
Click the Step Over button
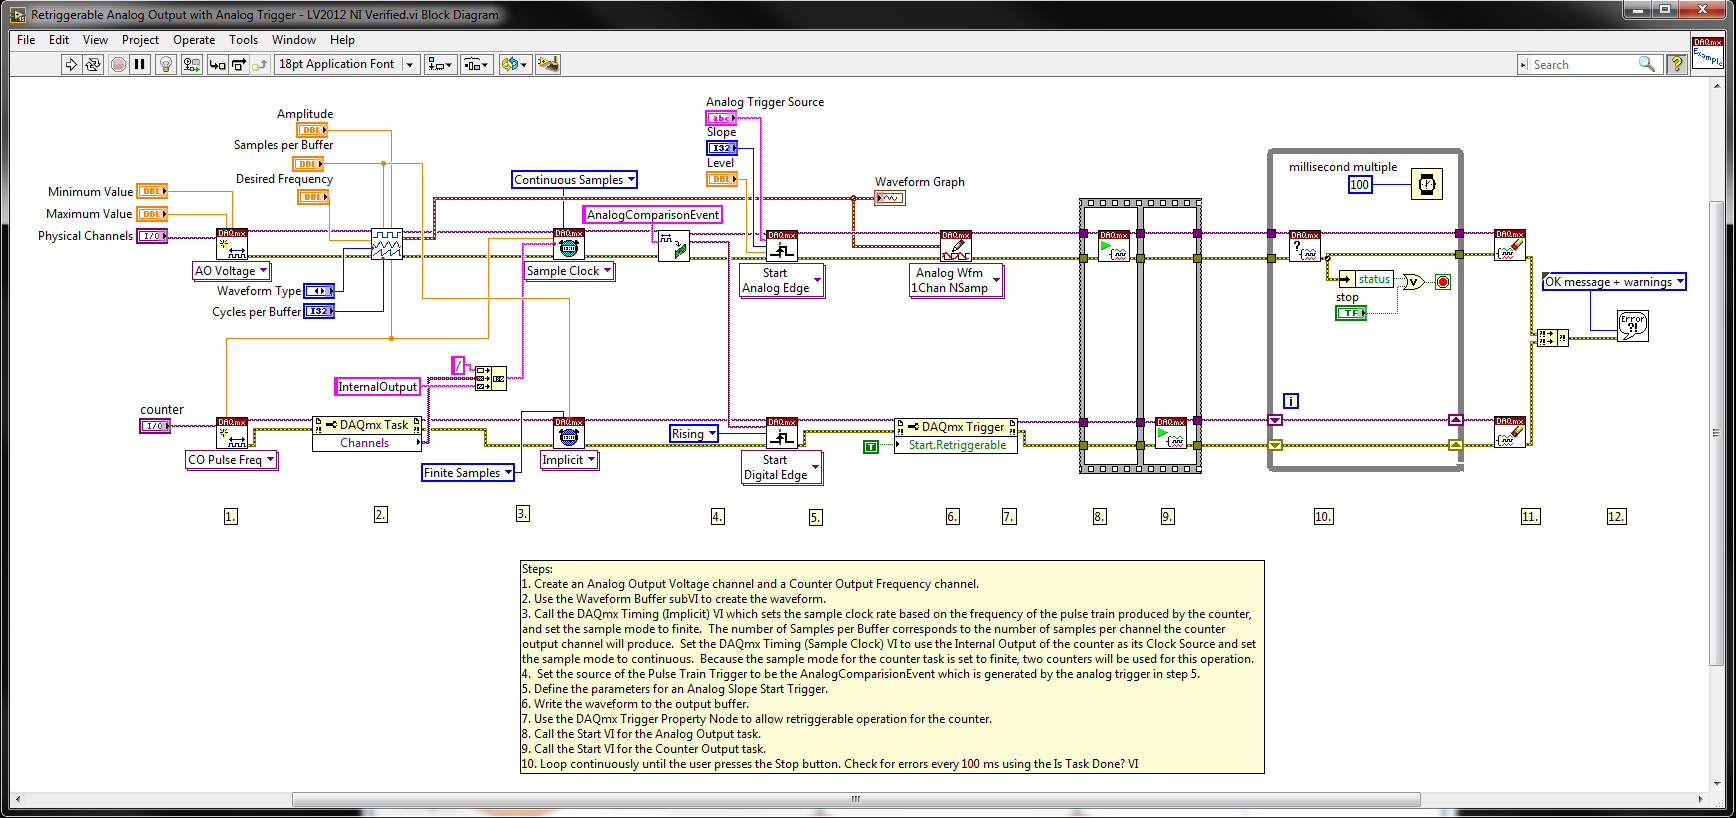tap(239, 64)
